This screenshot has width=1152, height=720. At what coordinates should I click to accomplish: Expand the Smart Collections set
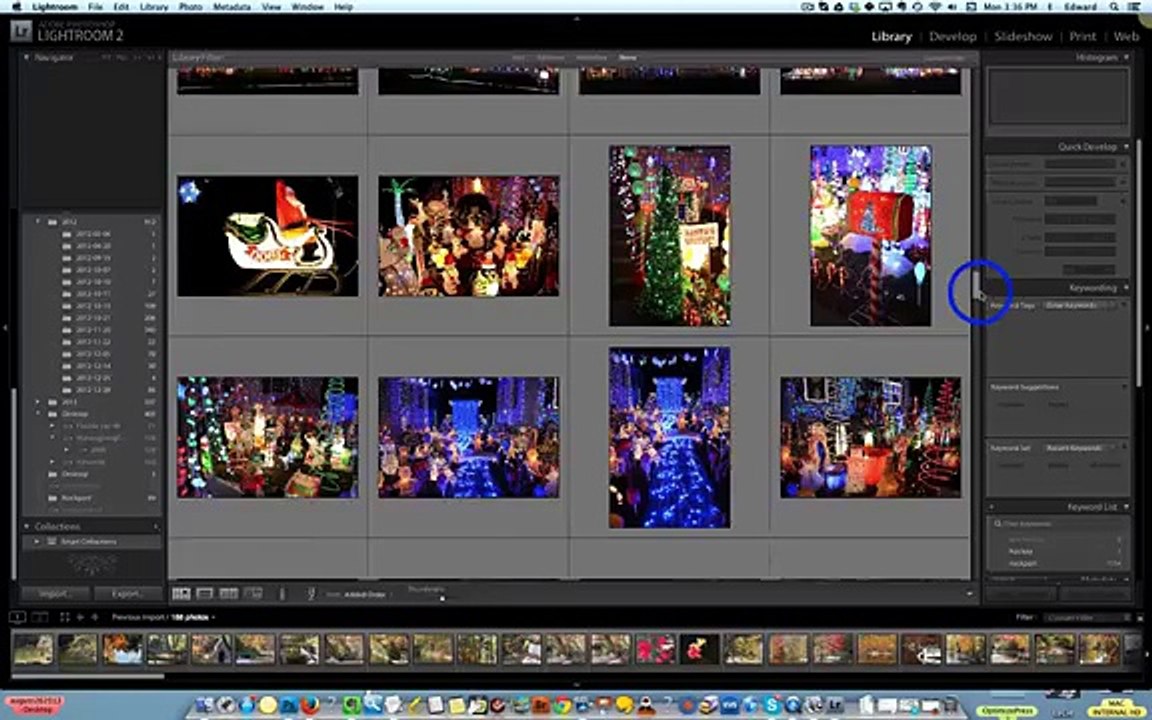pyautogui.click(x=37, y=541)
